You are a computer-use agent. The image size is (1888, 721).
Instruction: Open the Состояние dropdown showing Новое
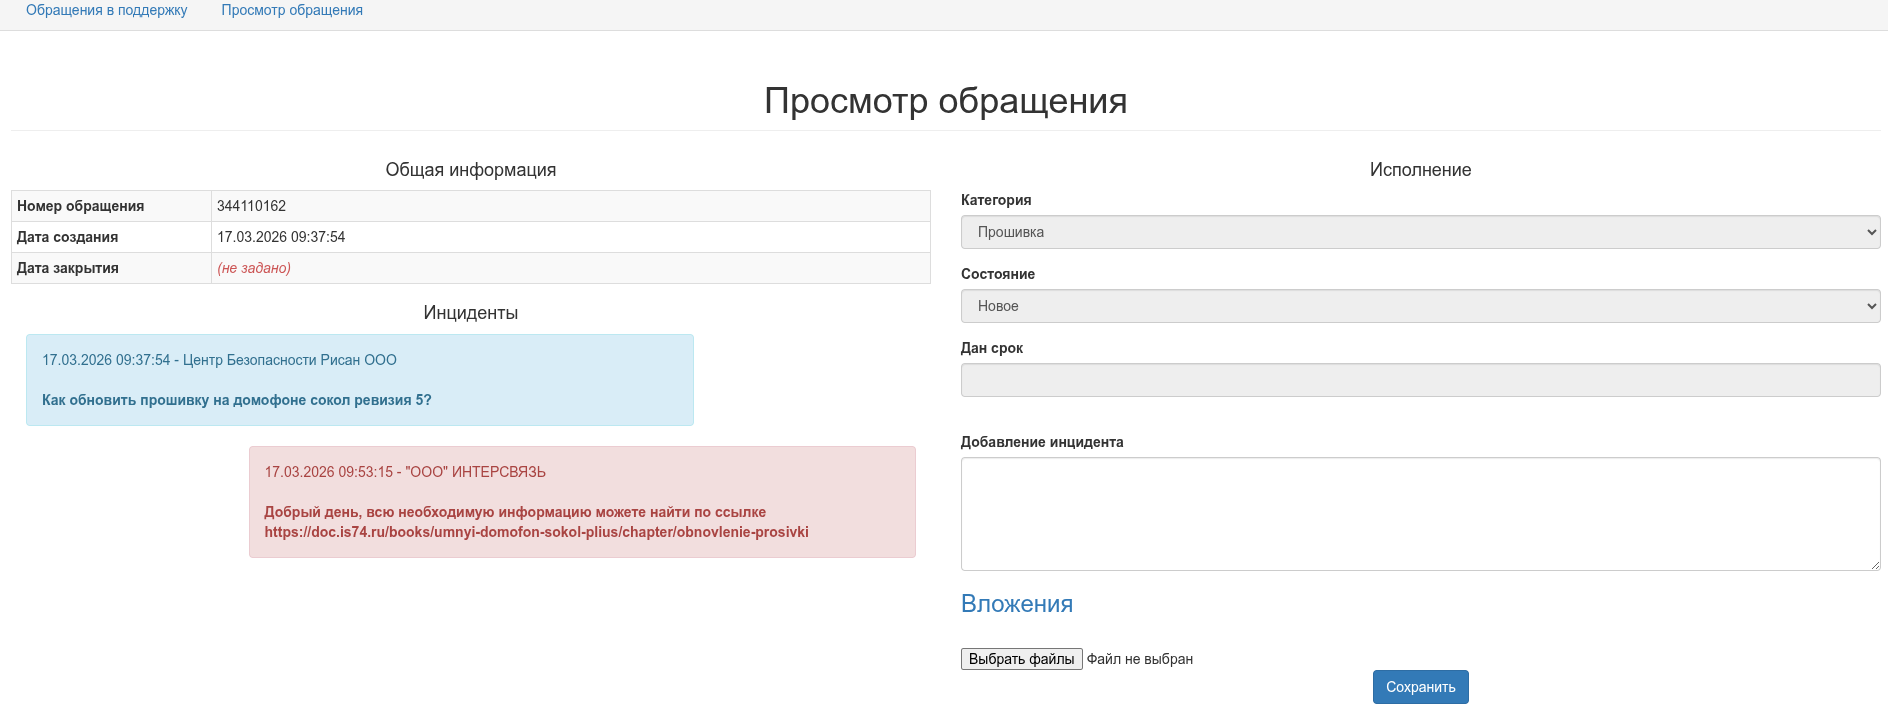(x=1420, y=306)
